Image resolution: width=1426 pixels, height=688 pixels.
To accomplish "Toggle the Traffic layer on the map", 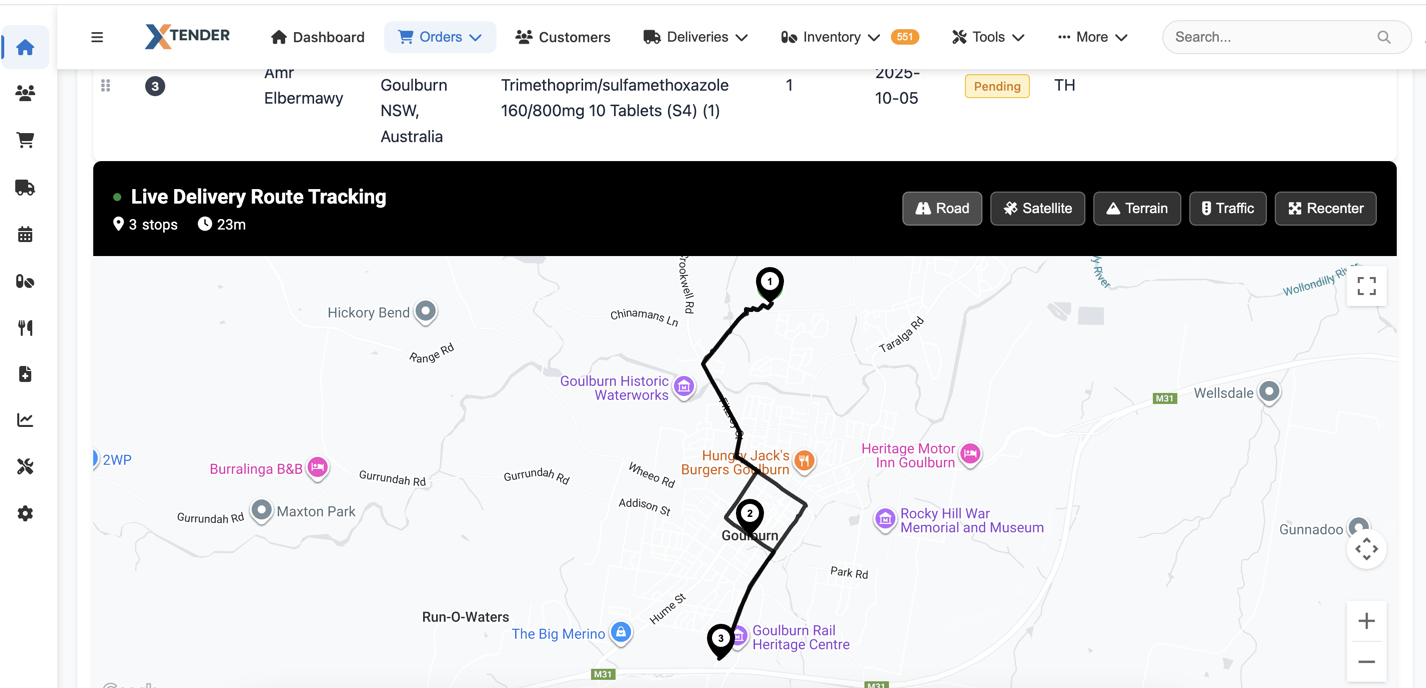I will point(1227,208).
